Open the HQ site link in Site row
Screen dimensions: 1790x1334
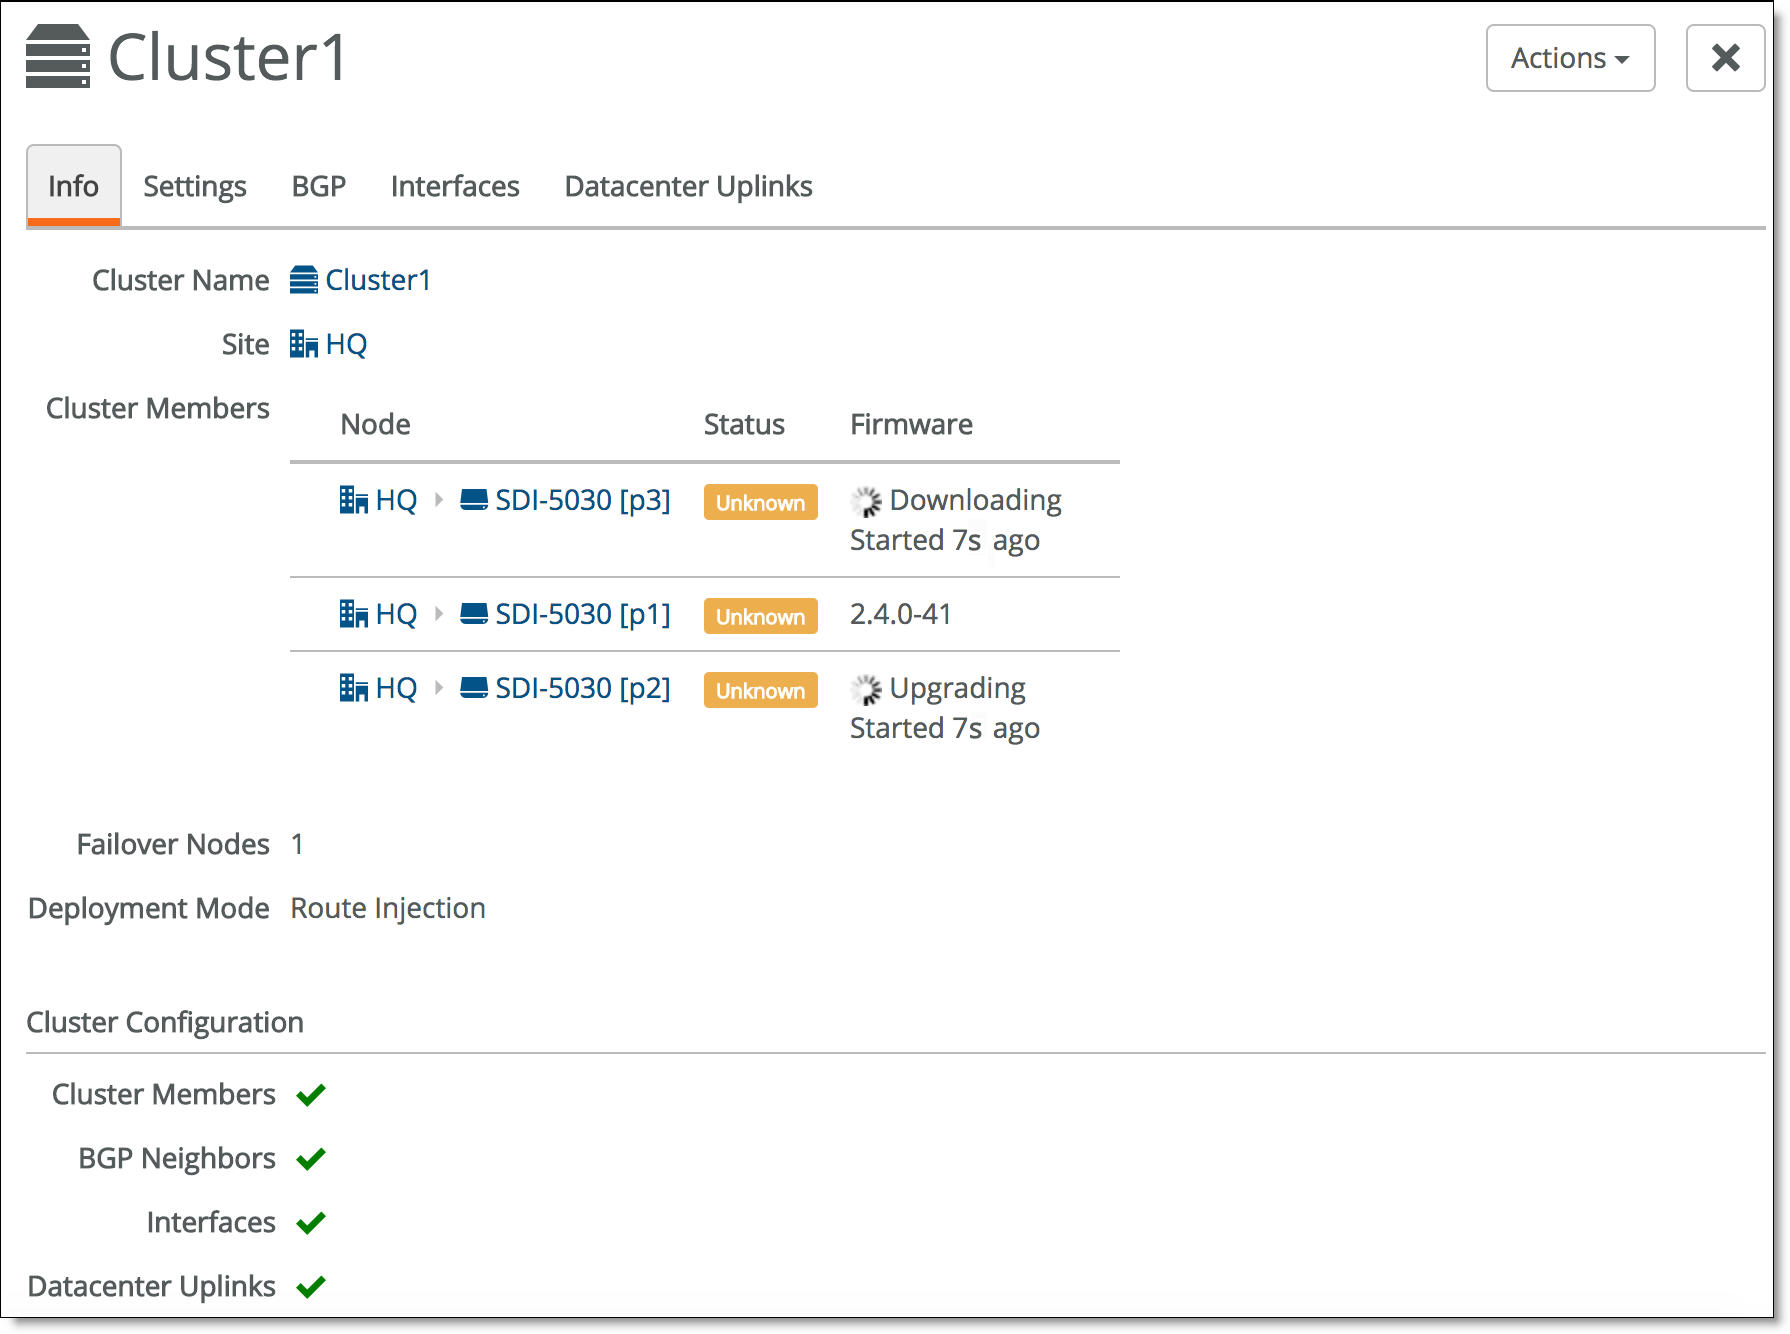346,344
